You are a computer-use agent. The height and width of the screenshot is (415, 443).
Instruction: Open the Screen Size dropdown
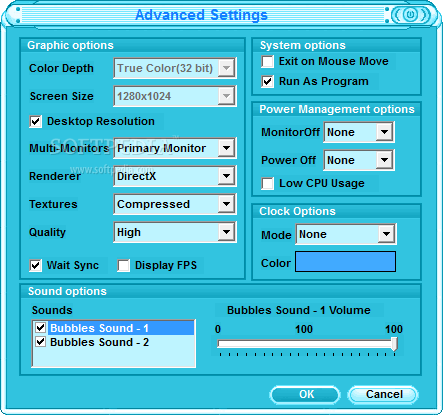click(x=175, y=96)
